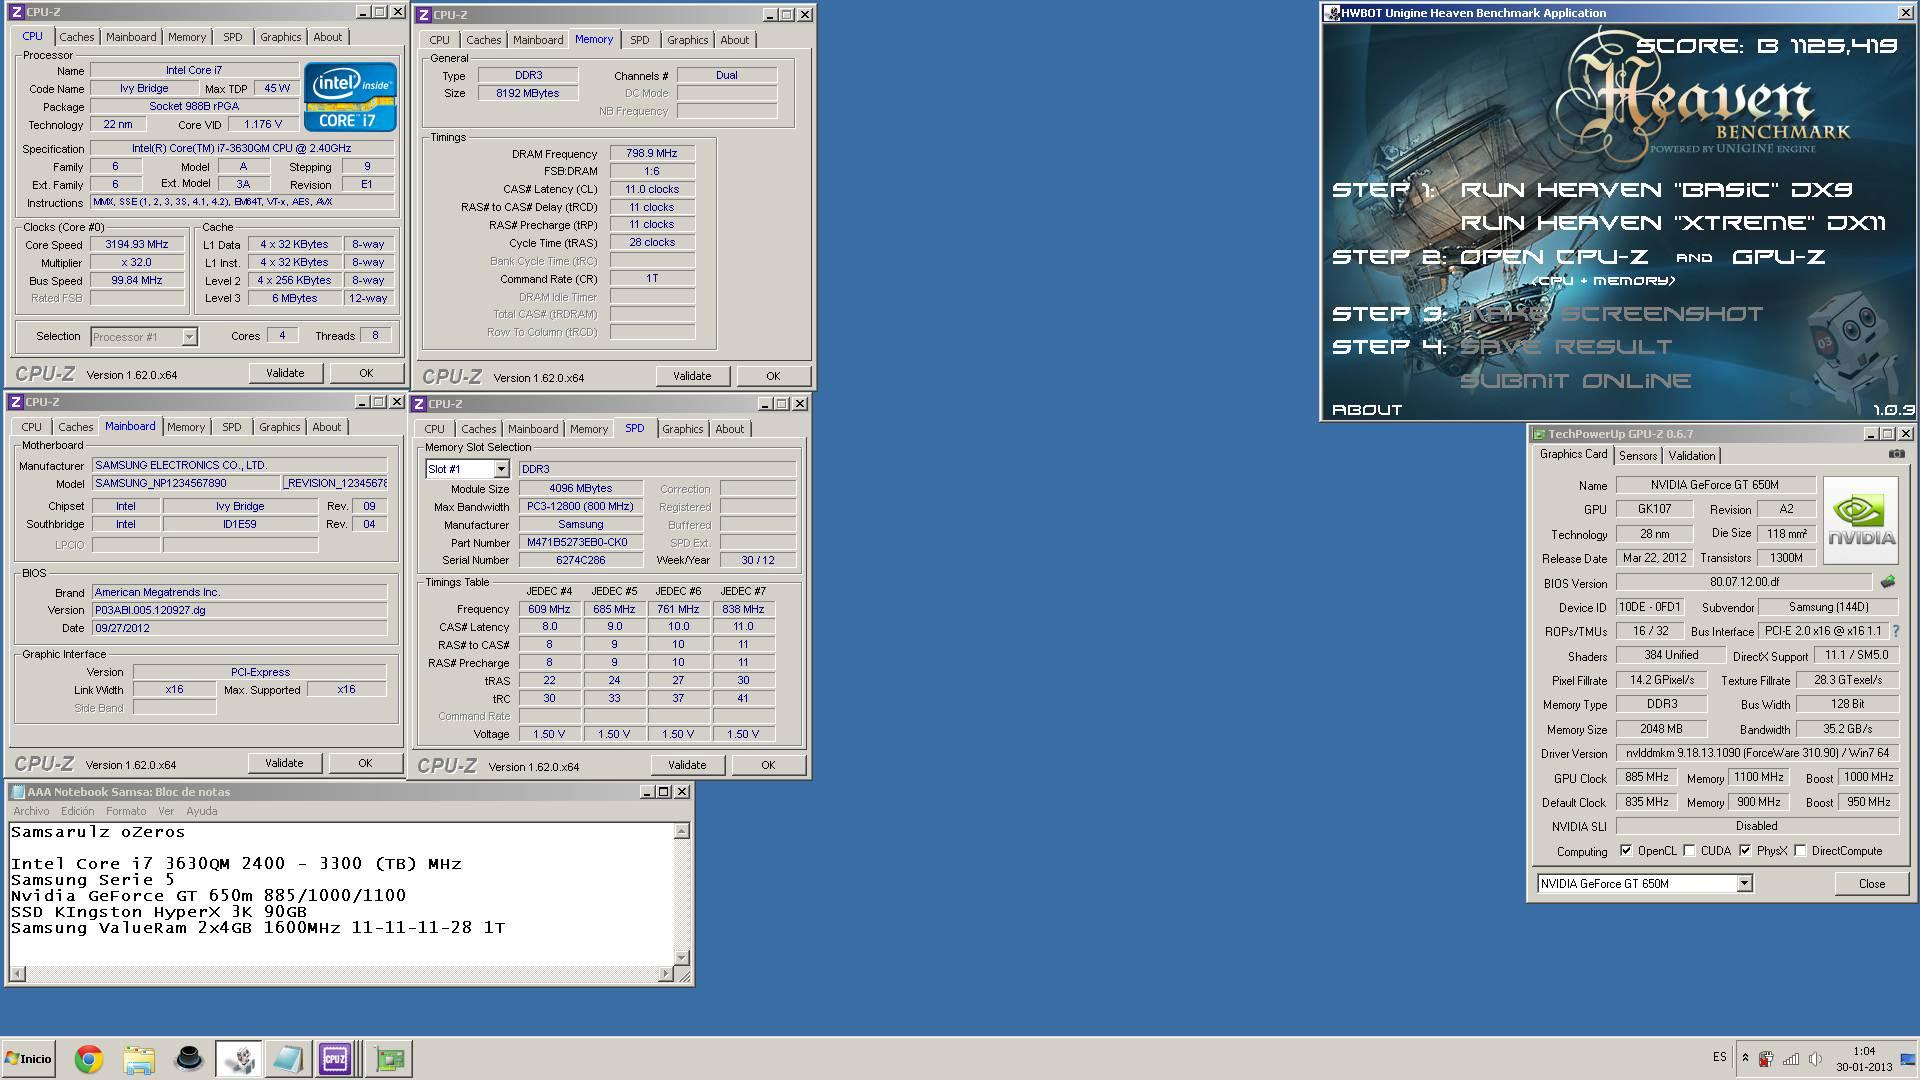Image resolution: width=1920 pixels, height=1080 pixels.
Task: Switch to the Validation tab in GPU-Z
Action: click(1692, 456)
